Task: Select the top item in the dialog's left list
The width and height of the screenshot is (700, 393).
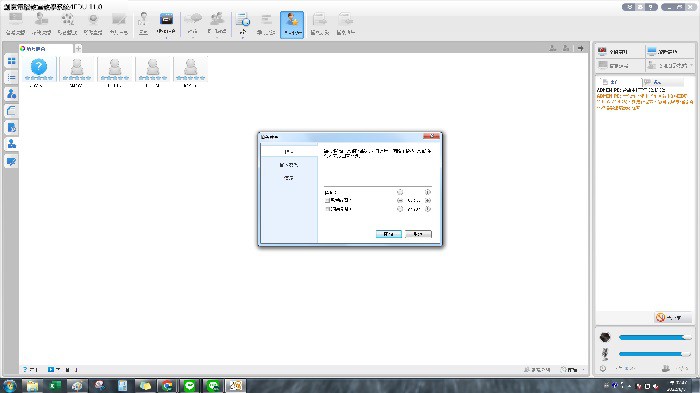Action: point(289,151)
